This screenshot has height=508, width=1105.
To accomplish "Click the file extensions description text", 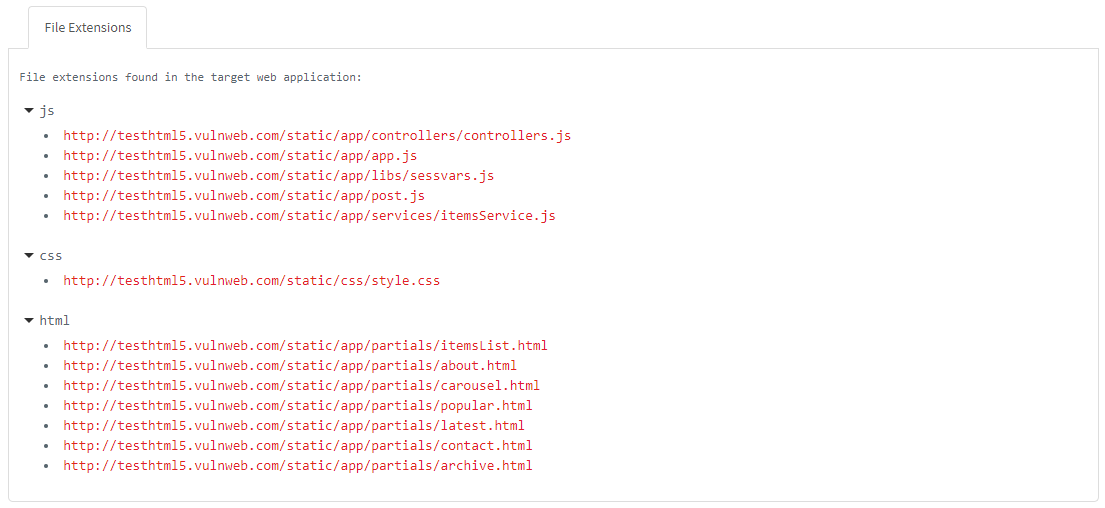I will (190, 76).
